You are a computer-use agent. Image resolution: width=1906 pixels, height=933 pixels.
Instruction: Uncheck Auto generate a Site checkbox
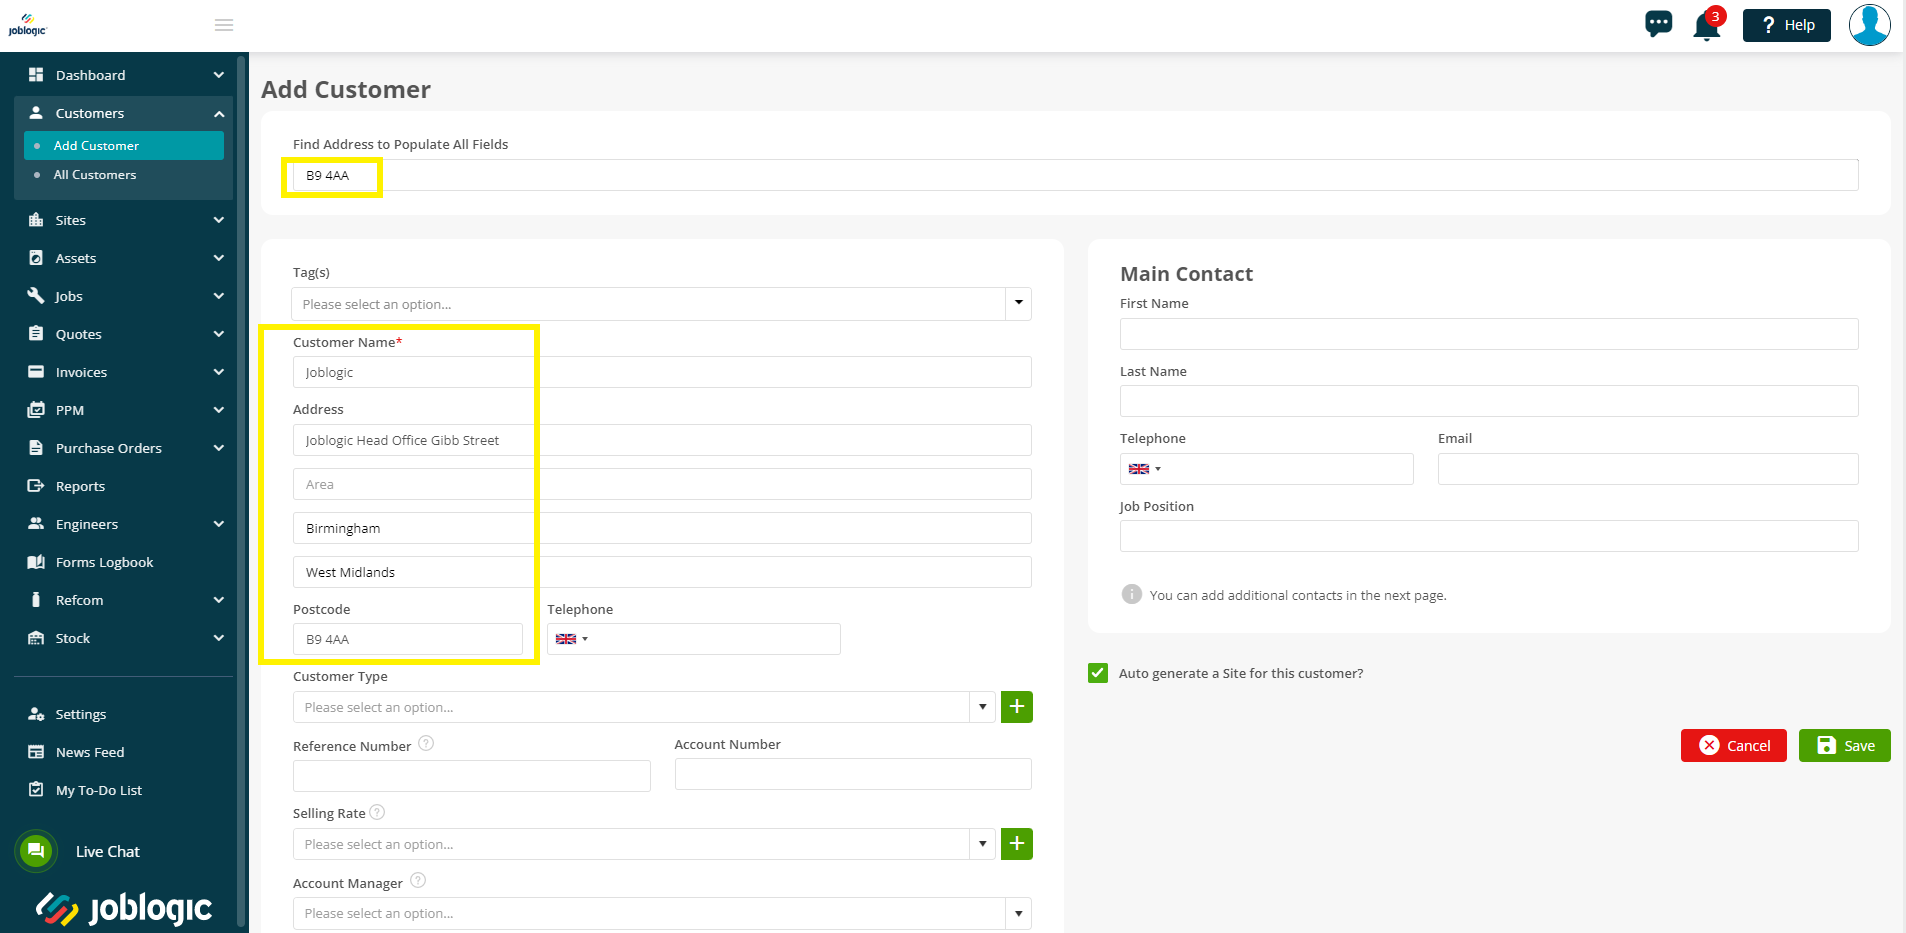click(1098, 673)
